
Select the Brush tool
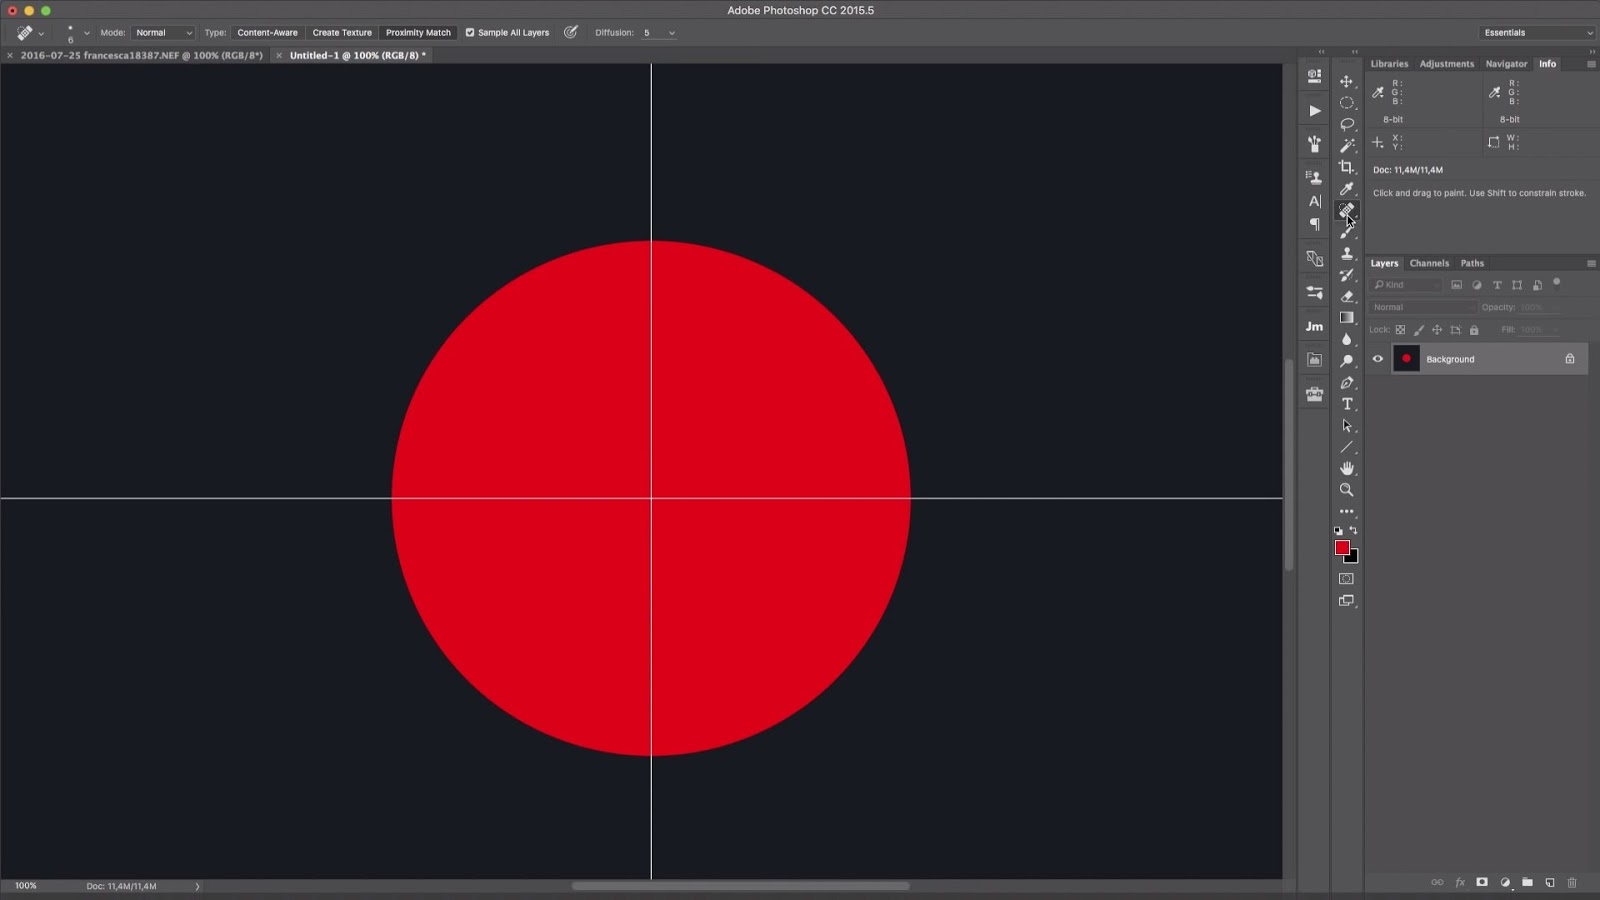1347,232
